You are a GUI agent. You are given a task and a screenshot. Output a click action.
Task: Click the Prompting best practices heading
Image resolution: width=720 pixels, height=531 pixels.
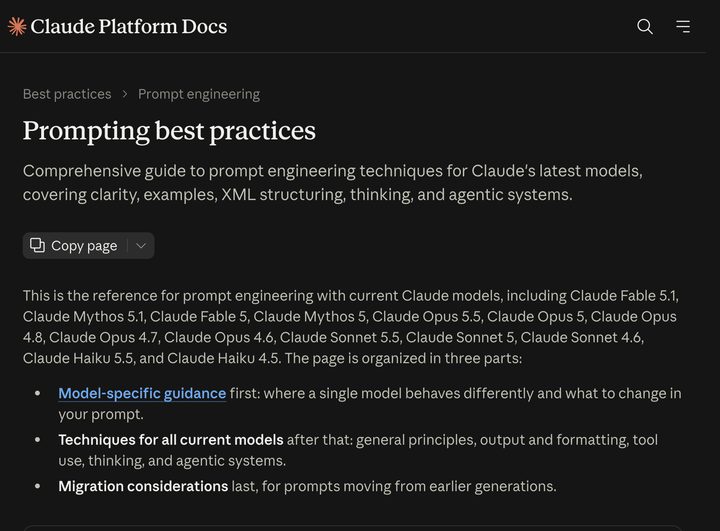[x=169, y=131]
